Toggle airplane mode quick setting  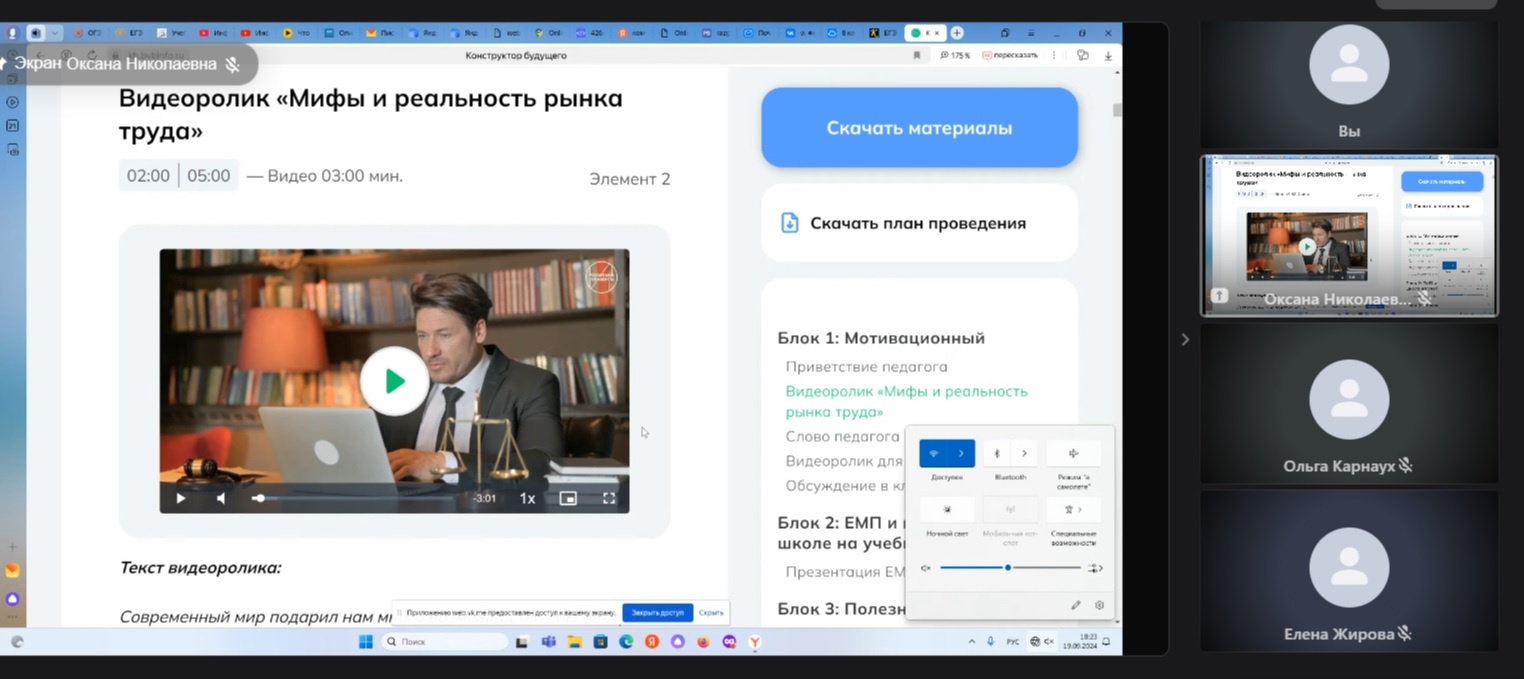click(1074, 453)
